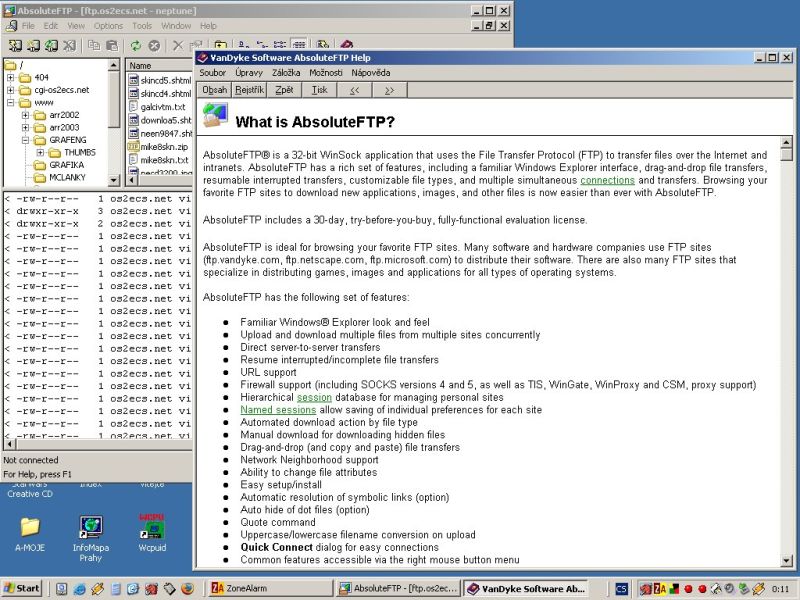
Task: Expand the cgi-os2ecs.net folder
Action: [x=9, y=90]
